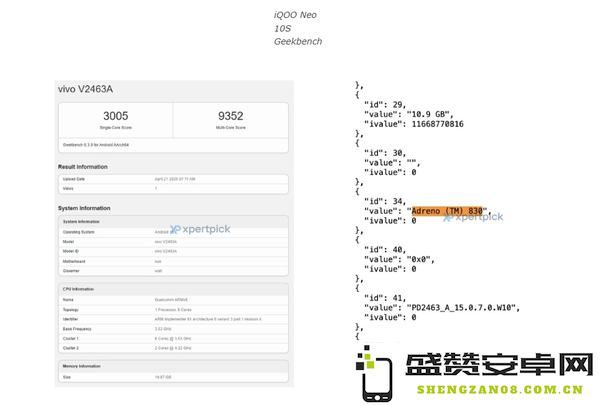Click the JSON line "id": 29

(x=385, y=105)
